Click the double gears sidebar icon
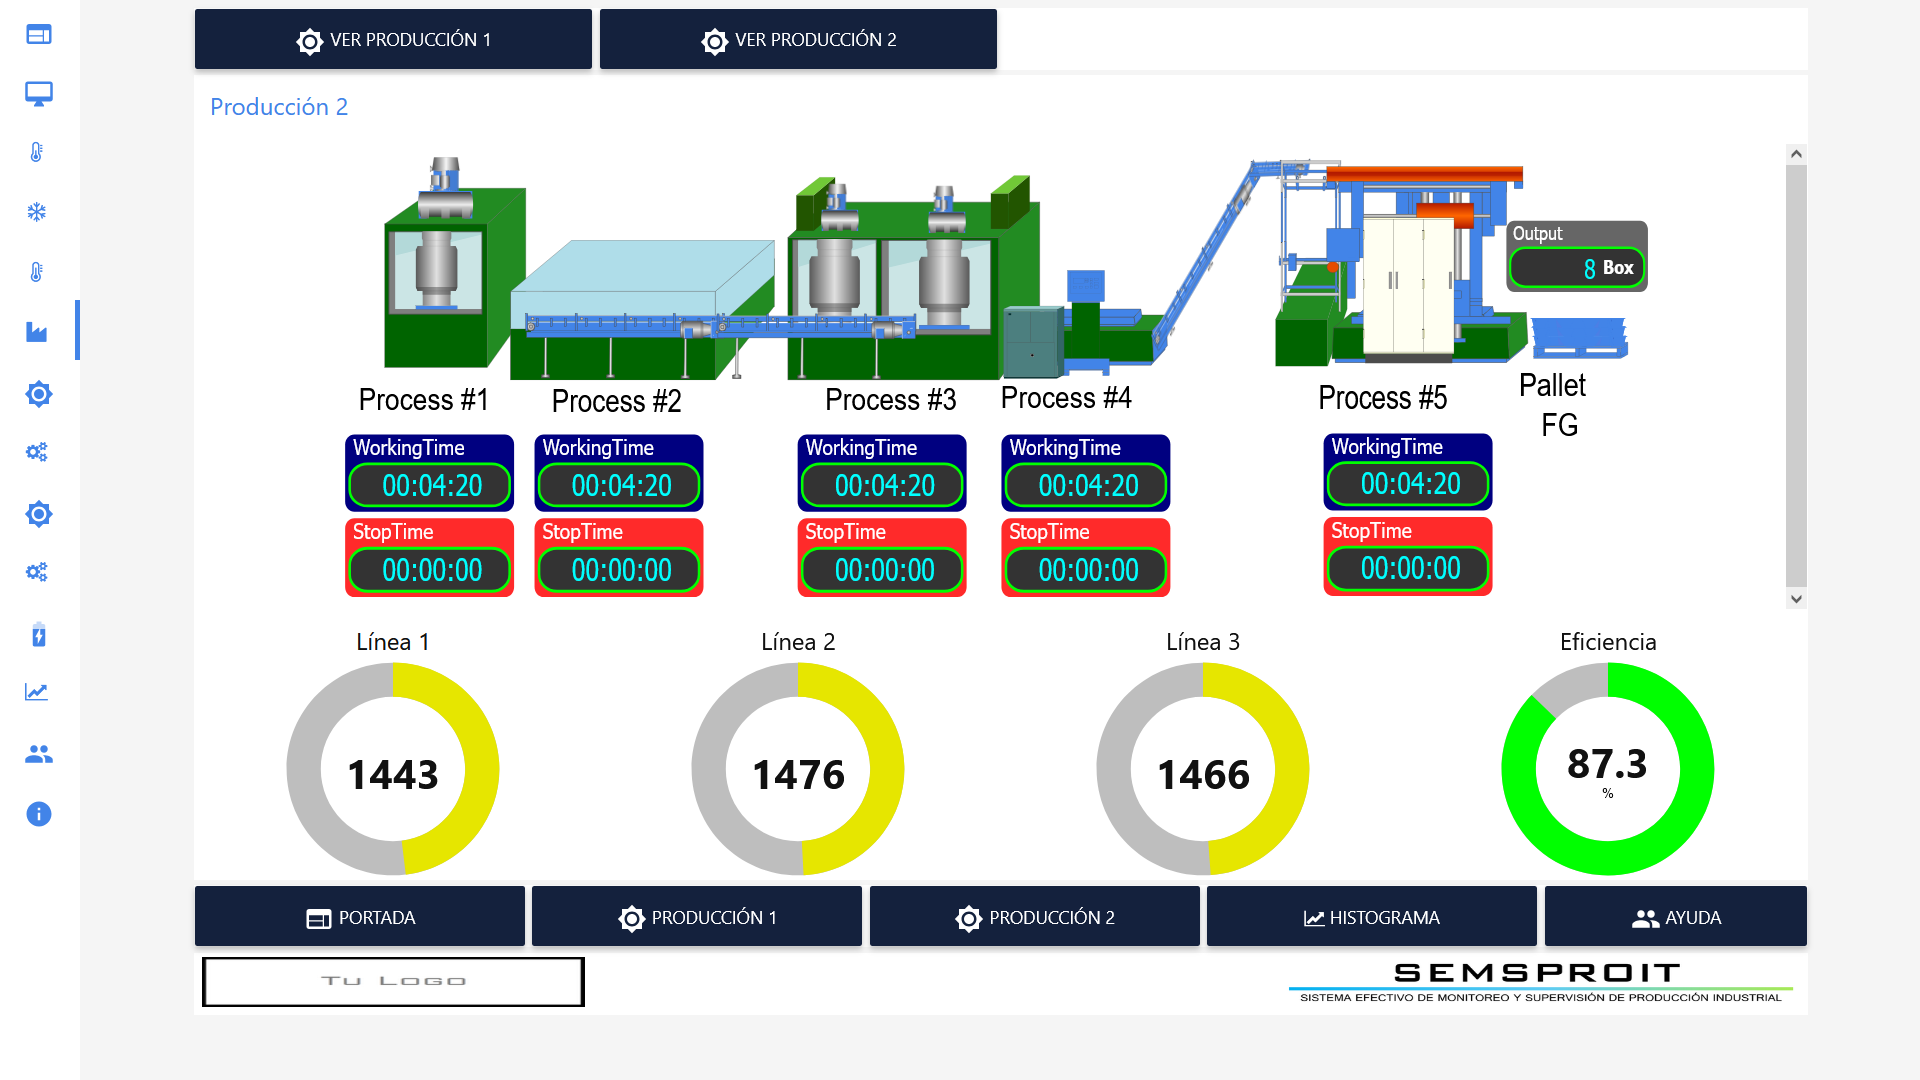 click(37, 452)
